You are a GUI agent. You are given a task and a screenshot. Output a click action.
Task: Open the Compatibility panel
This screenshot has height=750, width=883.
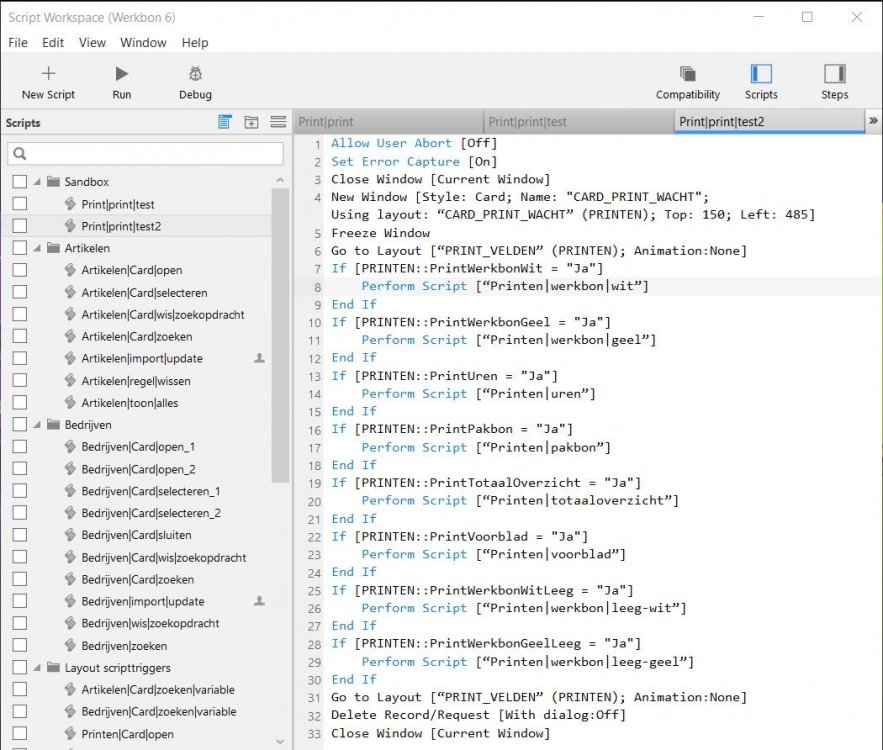[x=687, y=74]
